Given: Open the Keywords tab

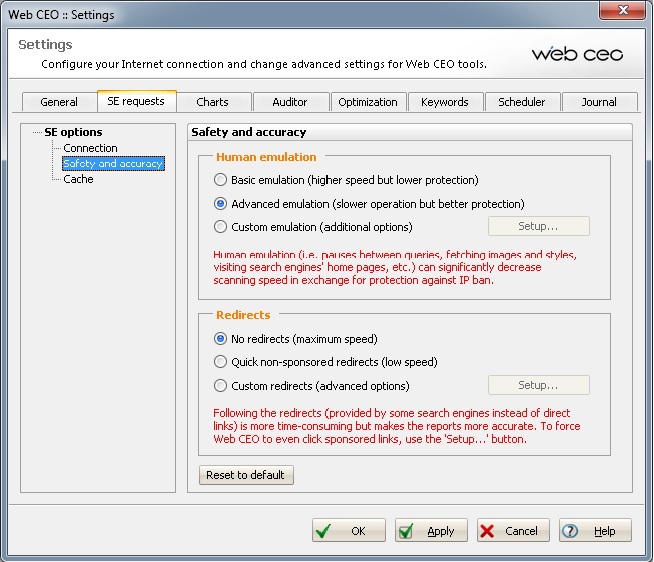Looking at the screenshot, I should pos(445,102).
